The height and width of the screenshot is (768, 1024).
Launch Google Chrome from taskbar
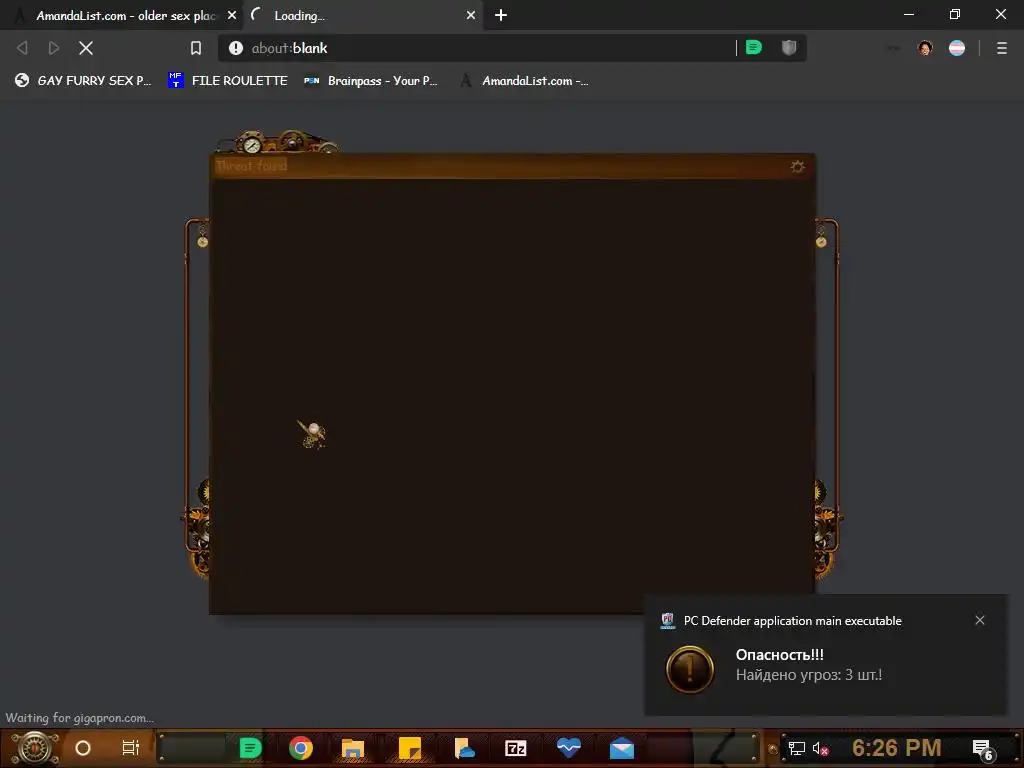300,748
